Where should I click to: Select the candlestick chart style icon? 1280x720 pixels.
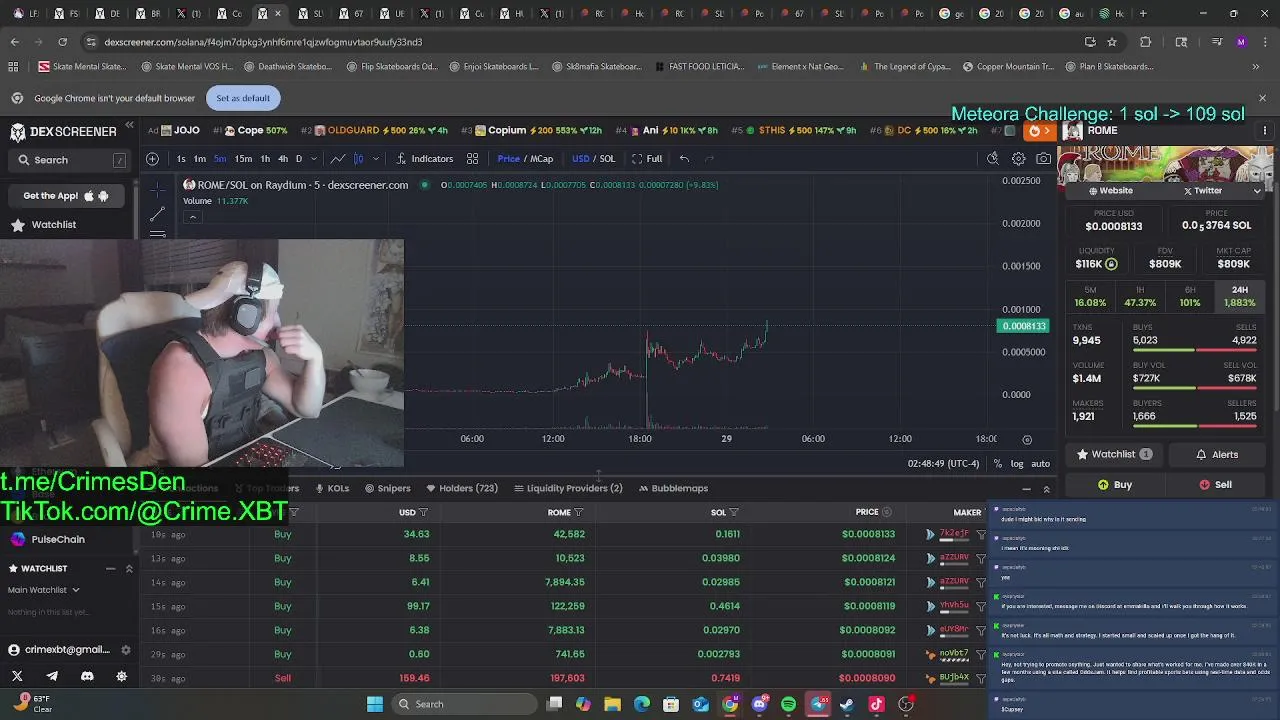[359, 158]
